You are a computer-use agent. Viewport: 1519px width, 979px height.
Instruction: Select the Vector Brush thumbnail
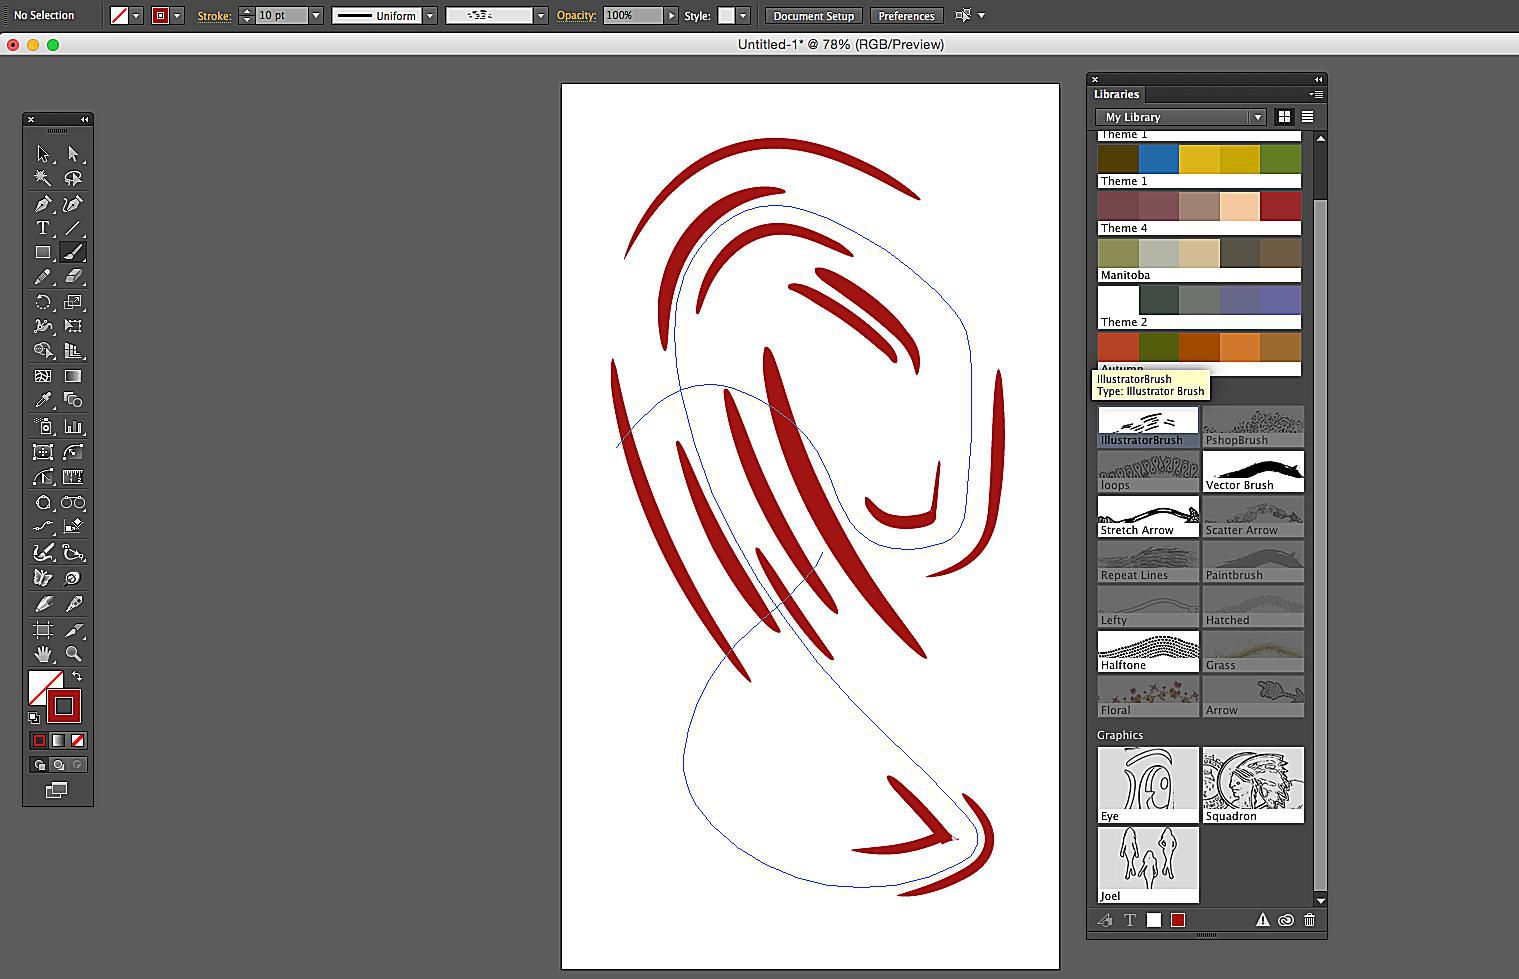pyautogui.click(x=1253, y=471)
